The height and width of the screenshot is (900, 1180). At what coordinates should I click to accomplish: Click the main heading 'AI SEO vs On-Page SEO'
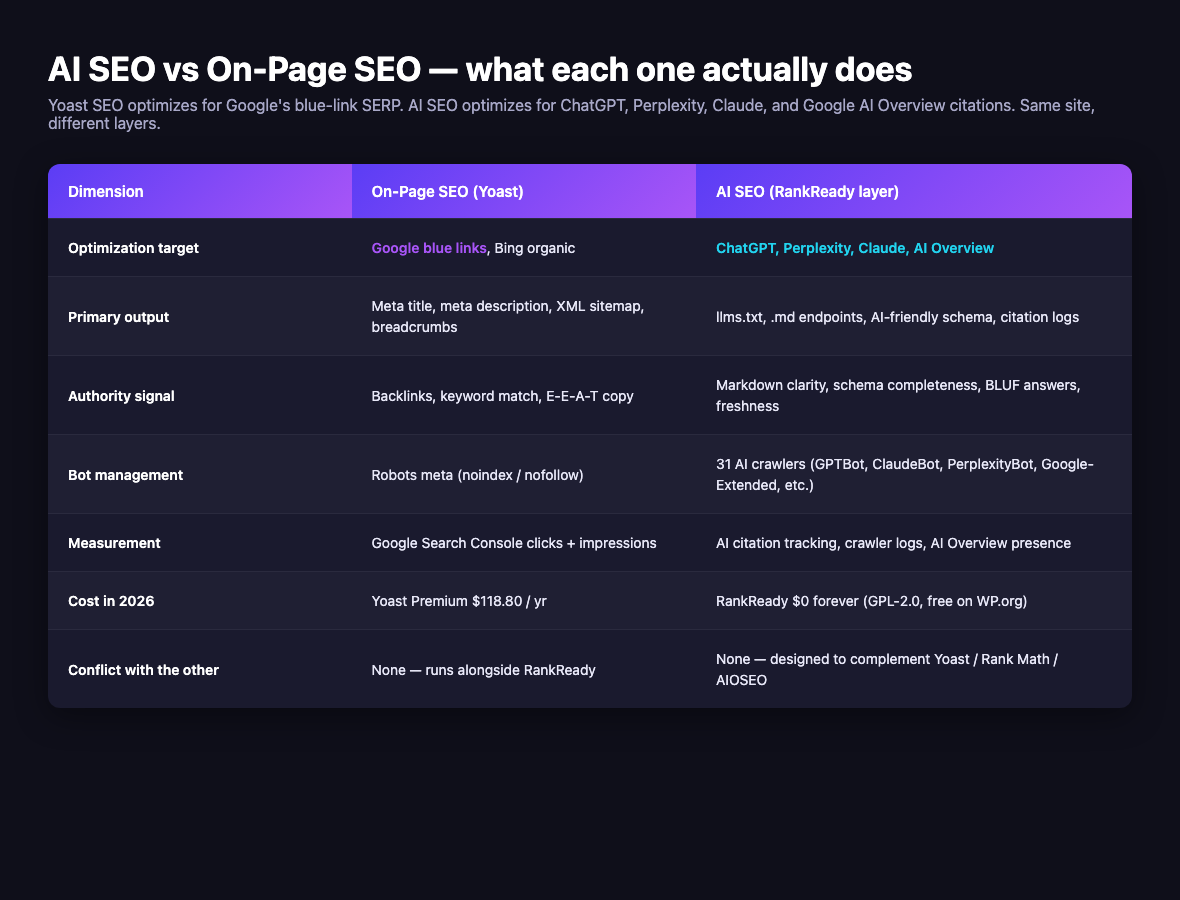[480, 69]
